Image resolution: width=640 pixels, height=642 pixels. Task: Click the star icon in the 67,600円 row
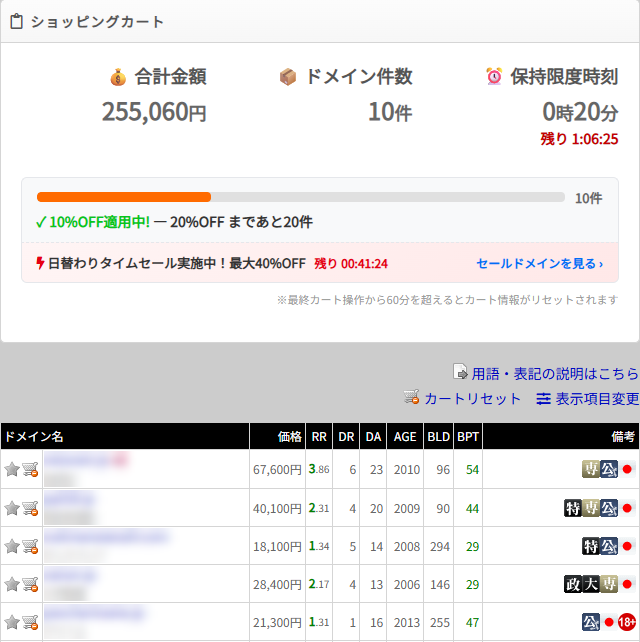12,469
